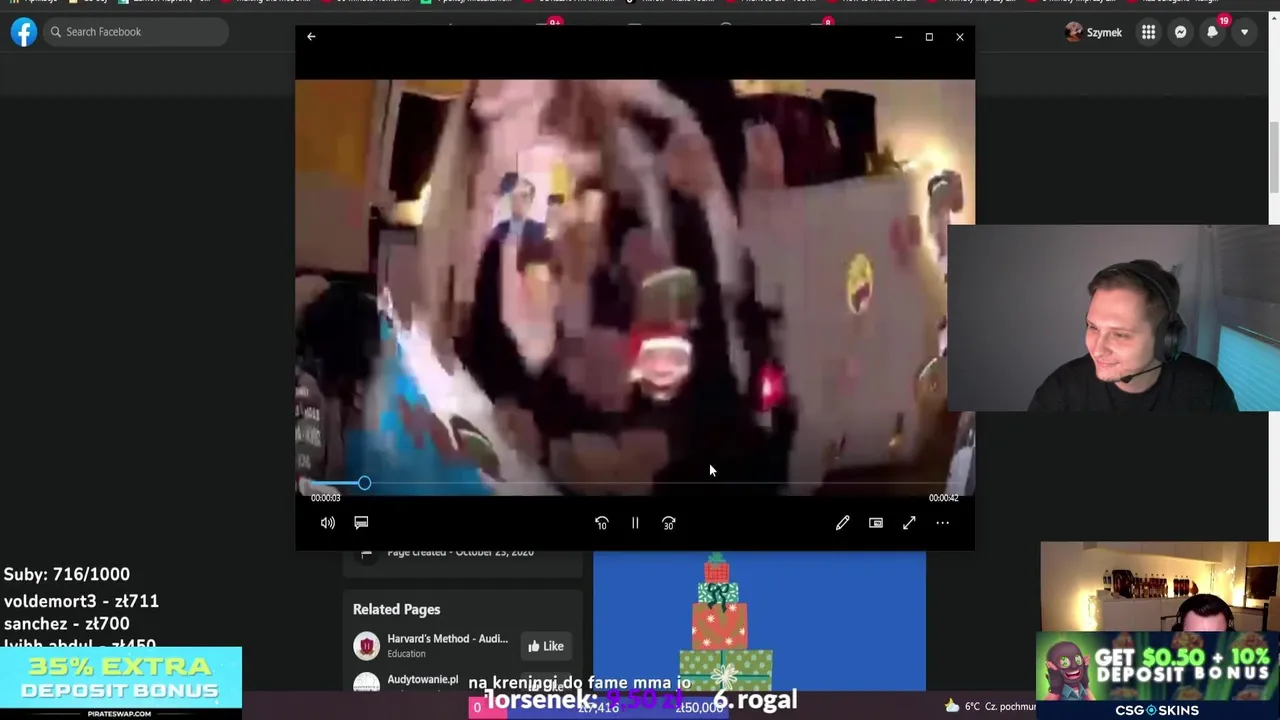Screen dimensions: 1280x720
Task: Go back with the video player arrow
Action: pos(311,37)
